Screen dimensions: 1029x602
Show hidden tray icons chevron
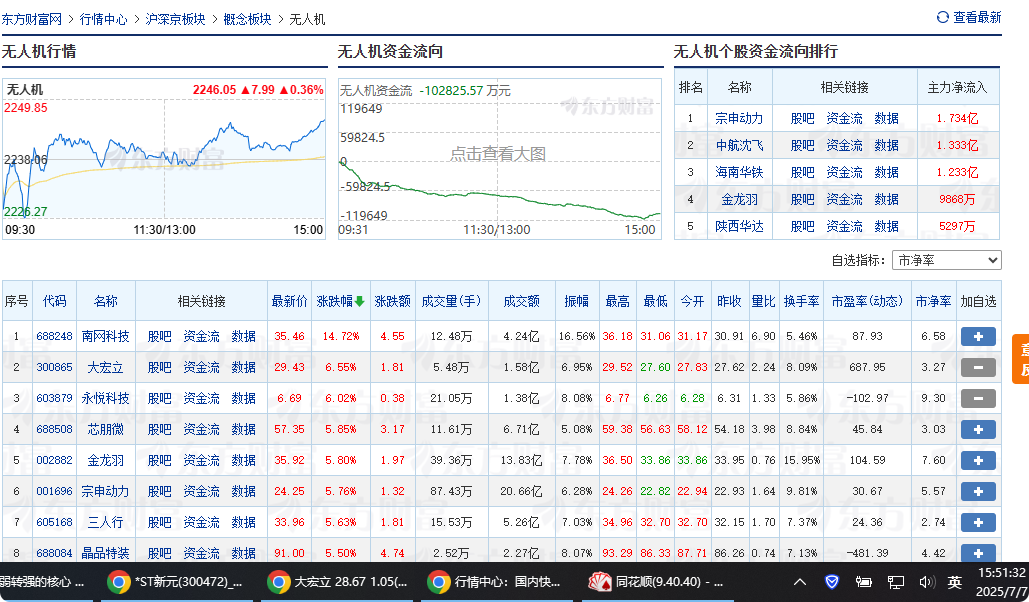(x=800, y=582)
